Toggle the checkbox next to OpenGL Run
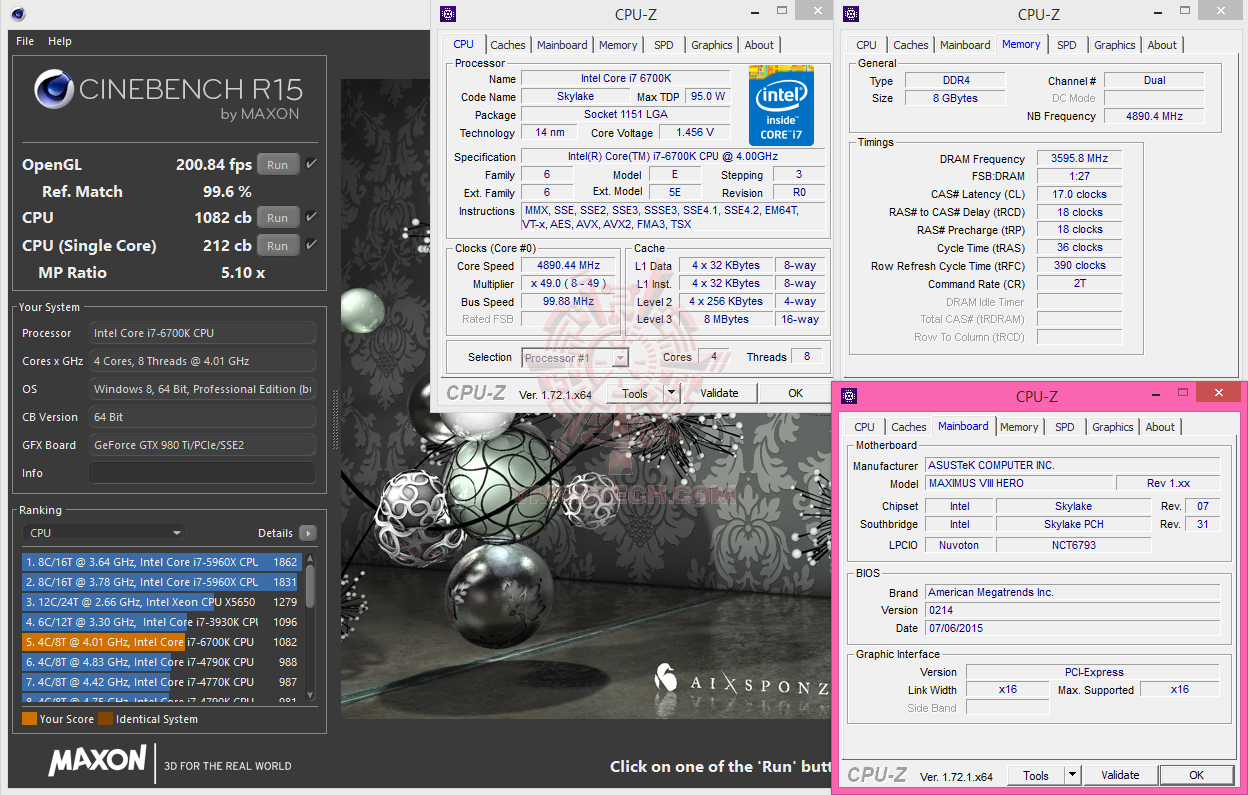Screen dimensions: 1248x795 312,164
